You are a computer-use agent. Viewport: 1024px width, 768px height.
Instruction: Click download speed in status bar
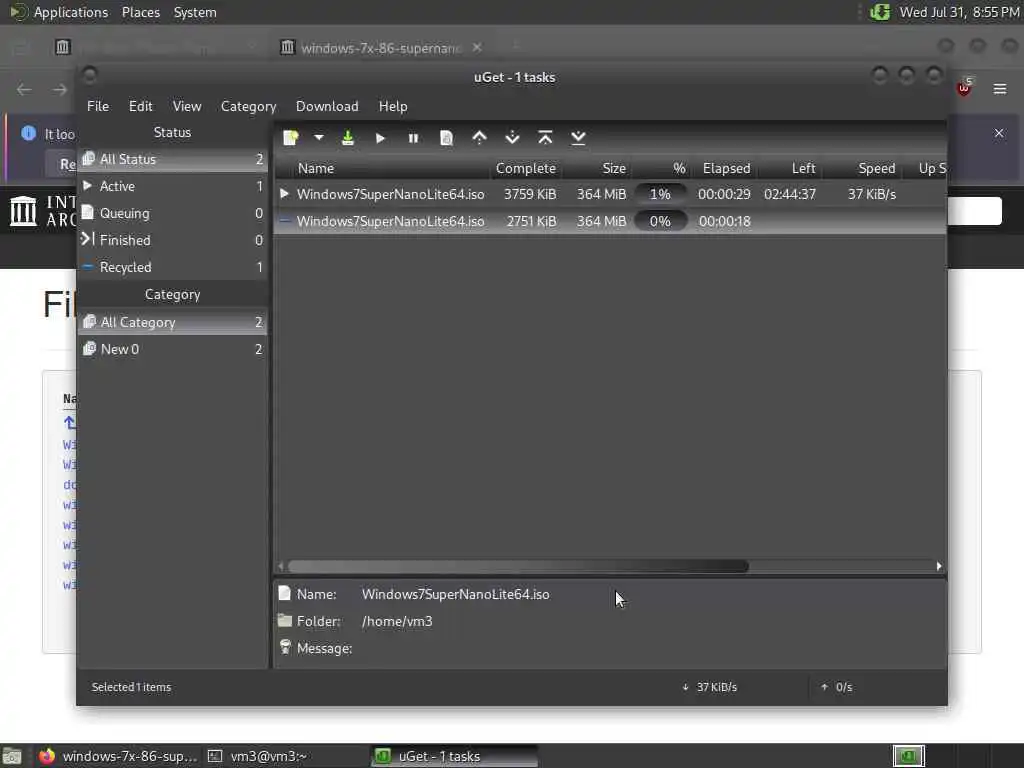pos(710,687)
